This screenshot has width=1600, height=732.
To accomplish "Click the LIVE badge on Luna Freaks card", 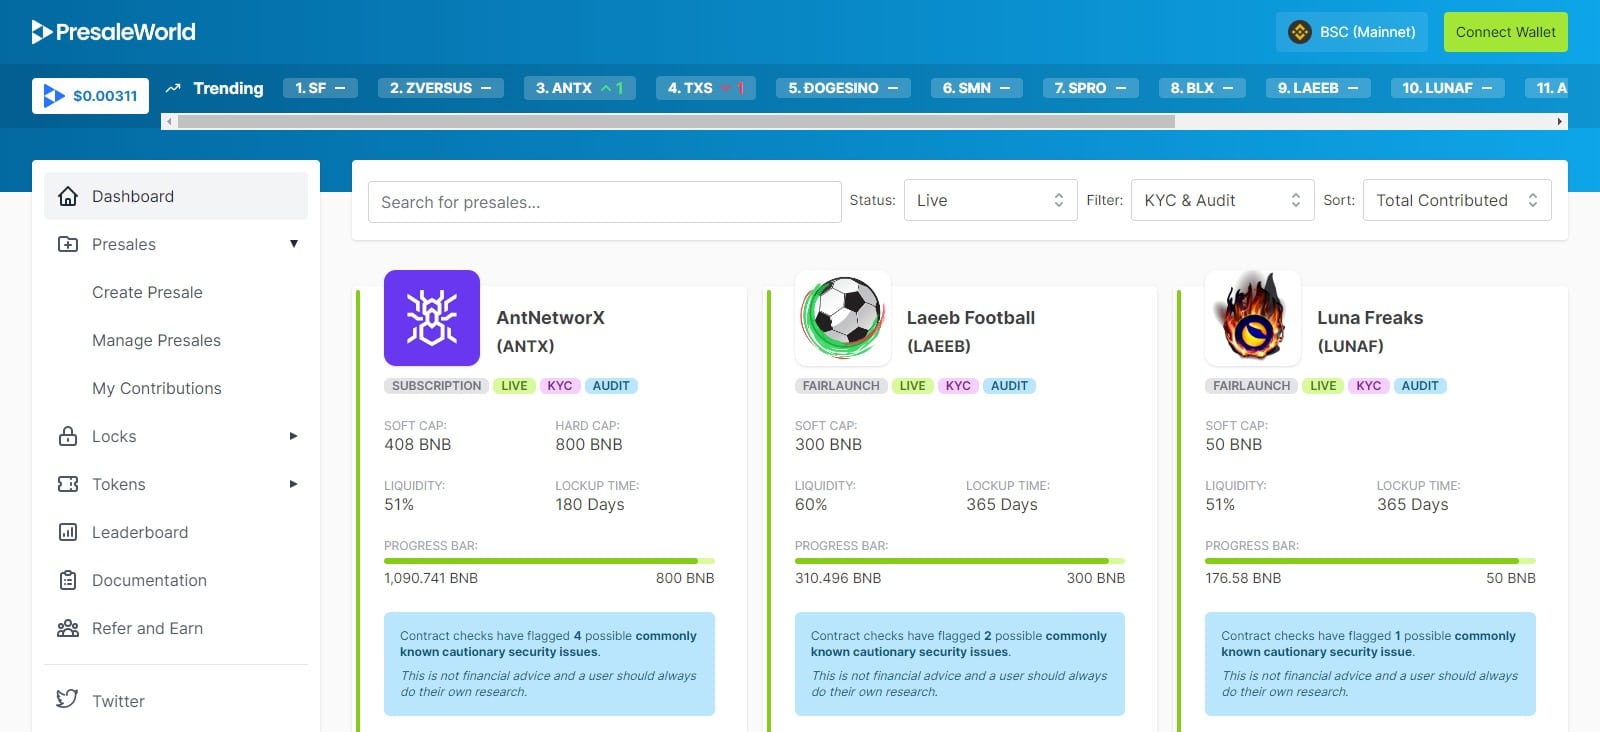I will pos(1323,386).
